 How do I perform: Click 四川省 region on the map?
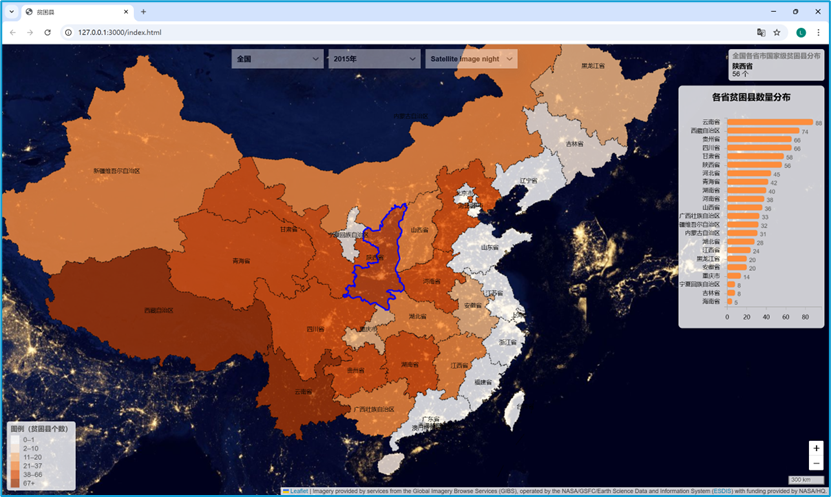[315, 329]
